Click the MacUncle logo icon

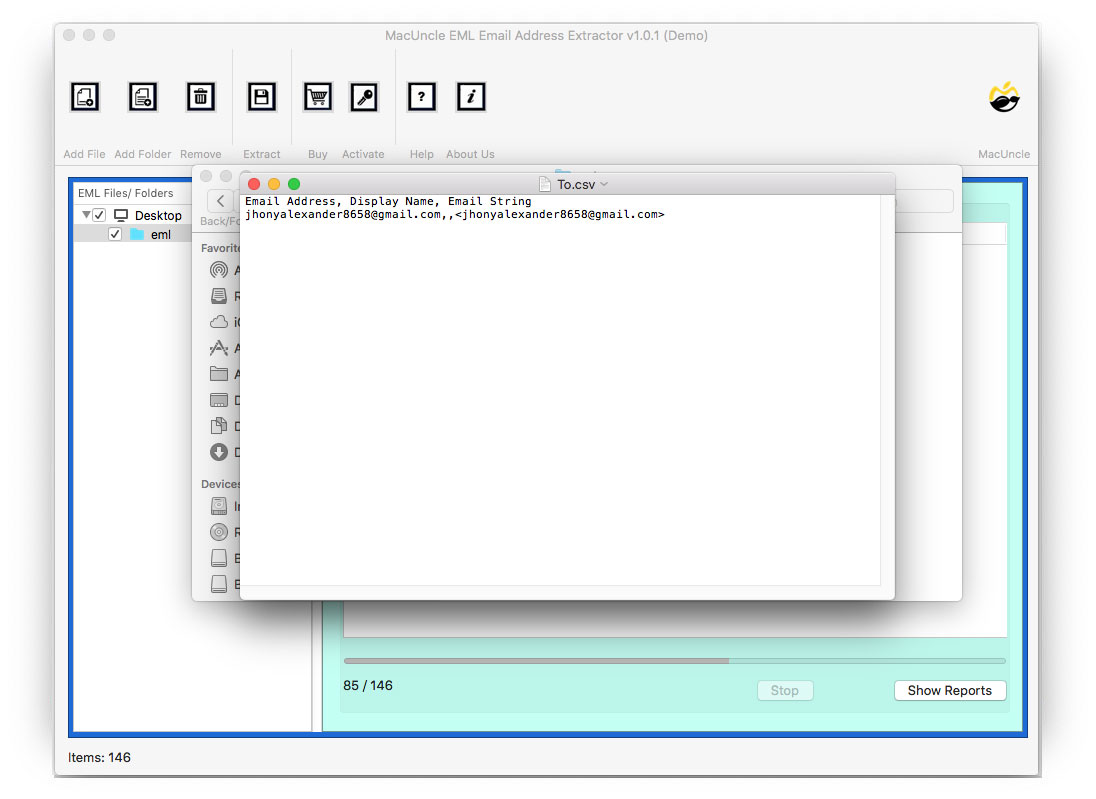coord(1004,97)
